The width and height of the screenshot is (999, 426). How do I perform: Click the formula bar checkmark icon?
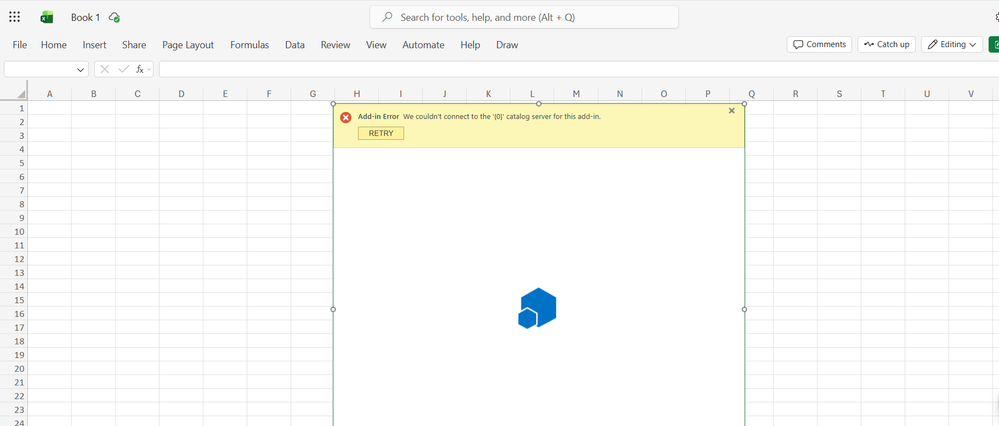pos(124,69)
